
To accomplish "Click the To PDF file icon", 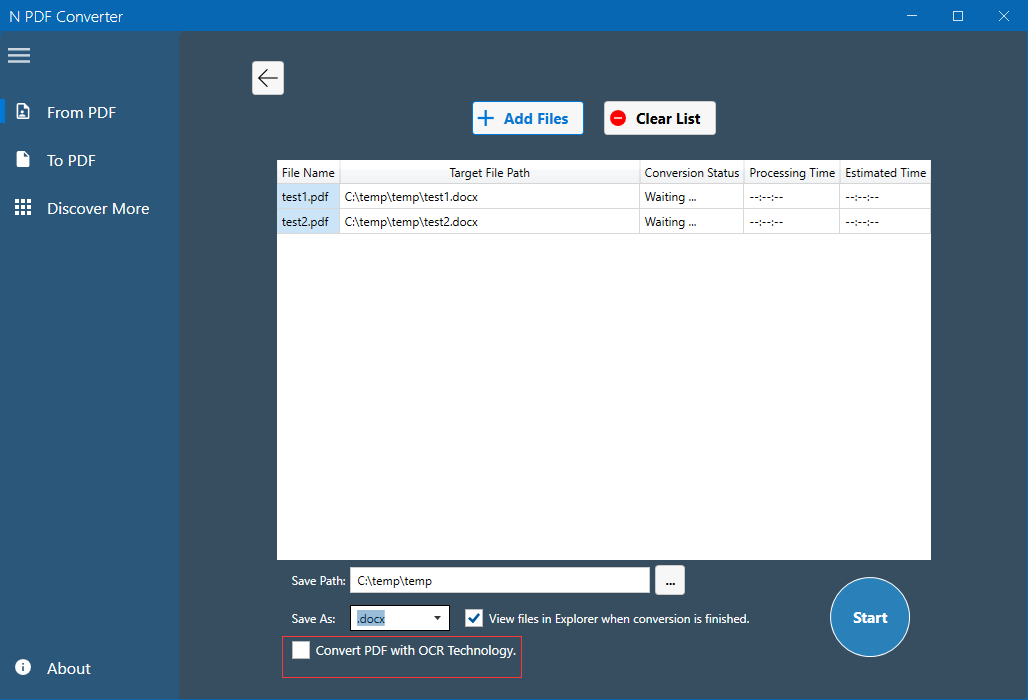I will coord(23,160).
